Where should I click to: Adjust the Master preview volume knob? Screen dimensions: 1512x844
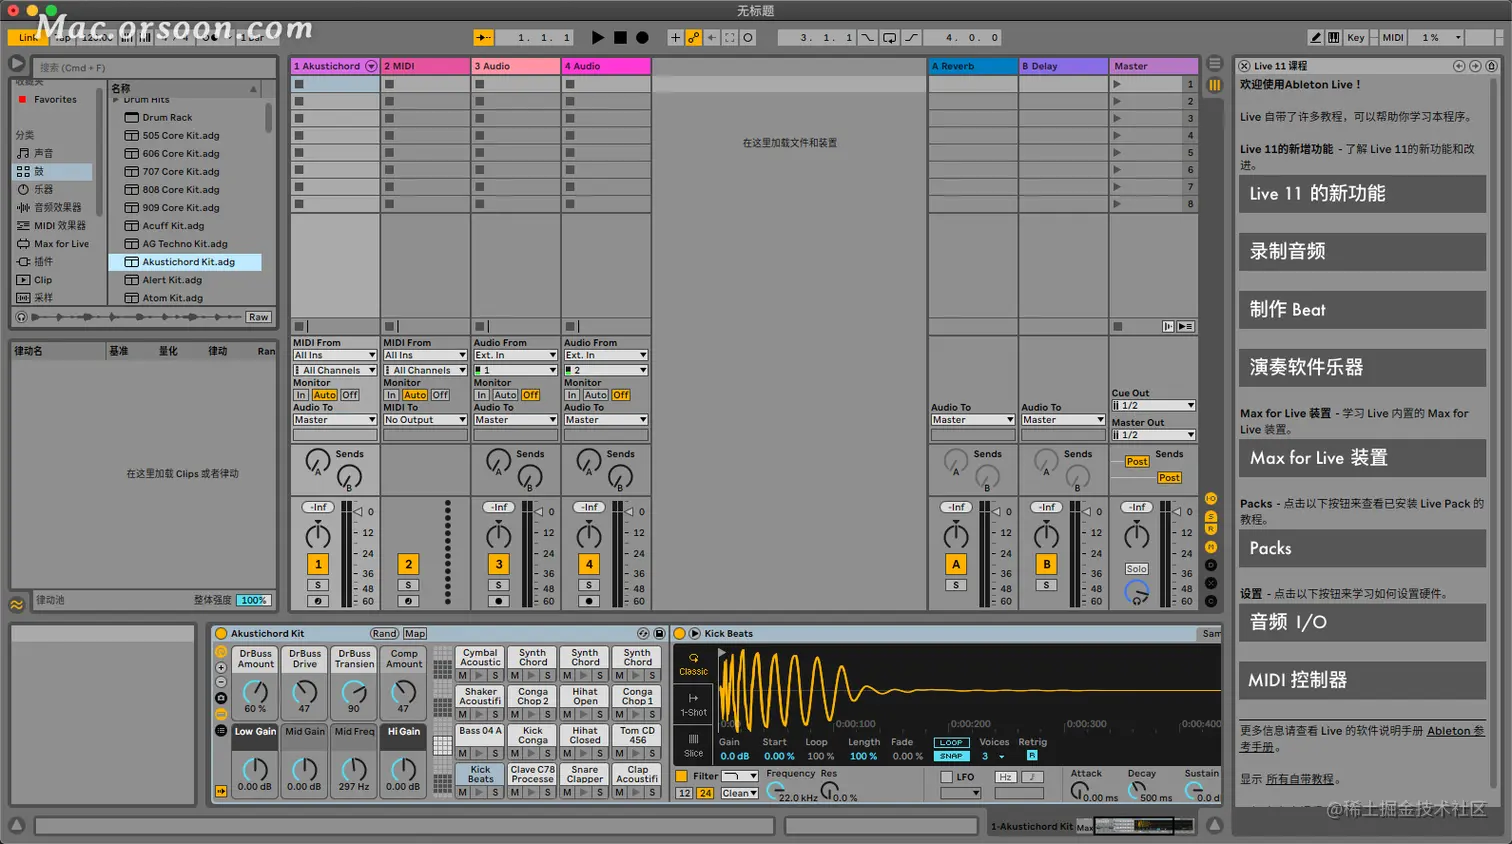[1136, 592]
